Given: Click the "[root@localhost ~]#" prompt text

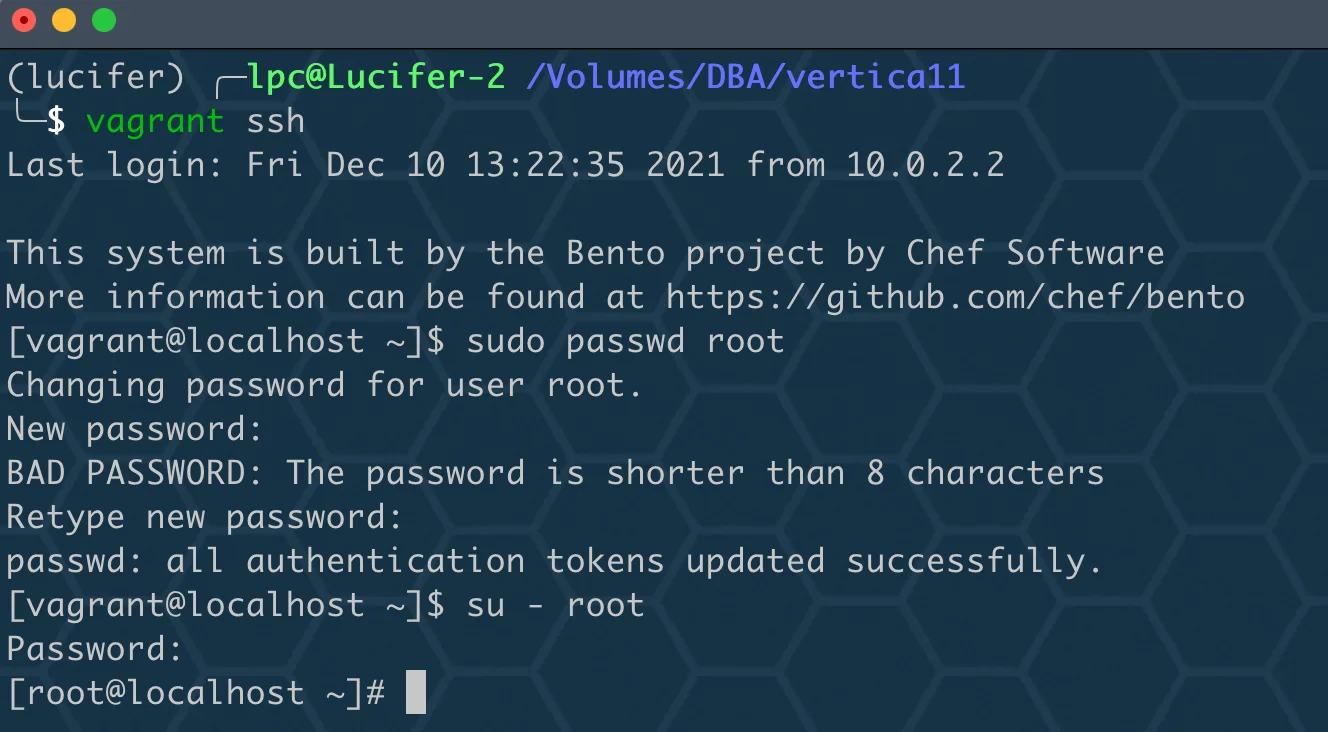Looking at the screenshot, I should [196, 693].
